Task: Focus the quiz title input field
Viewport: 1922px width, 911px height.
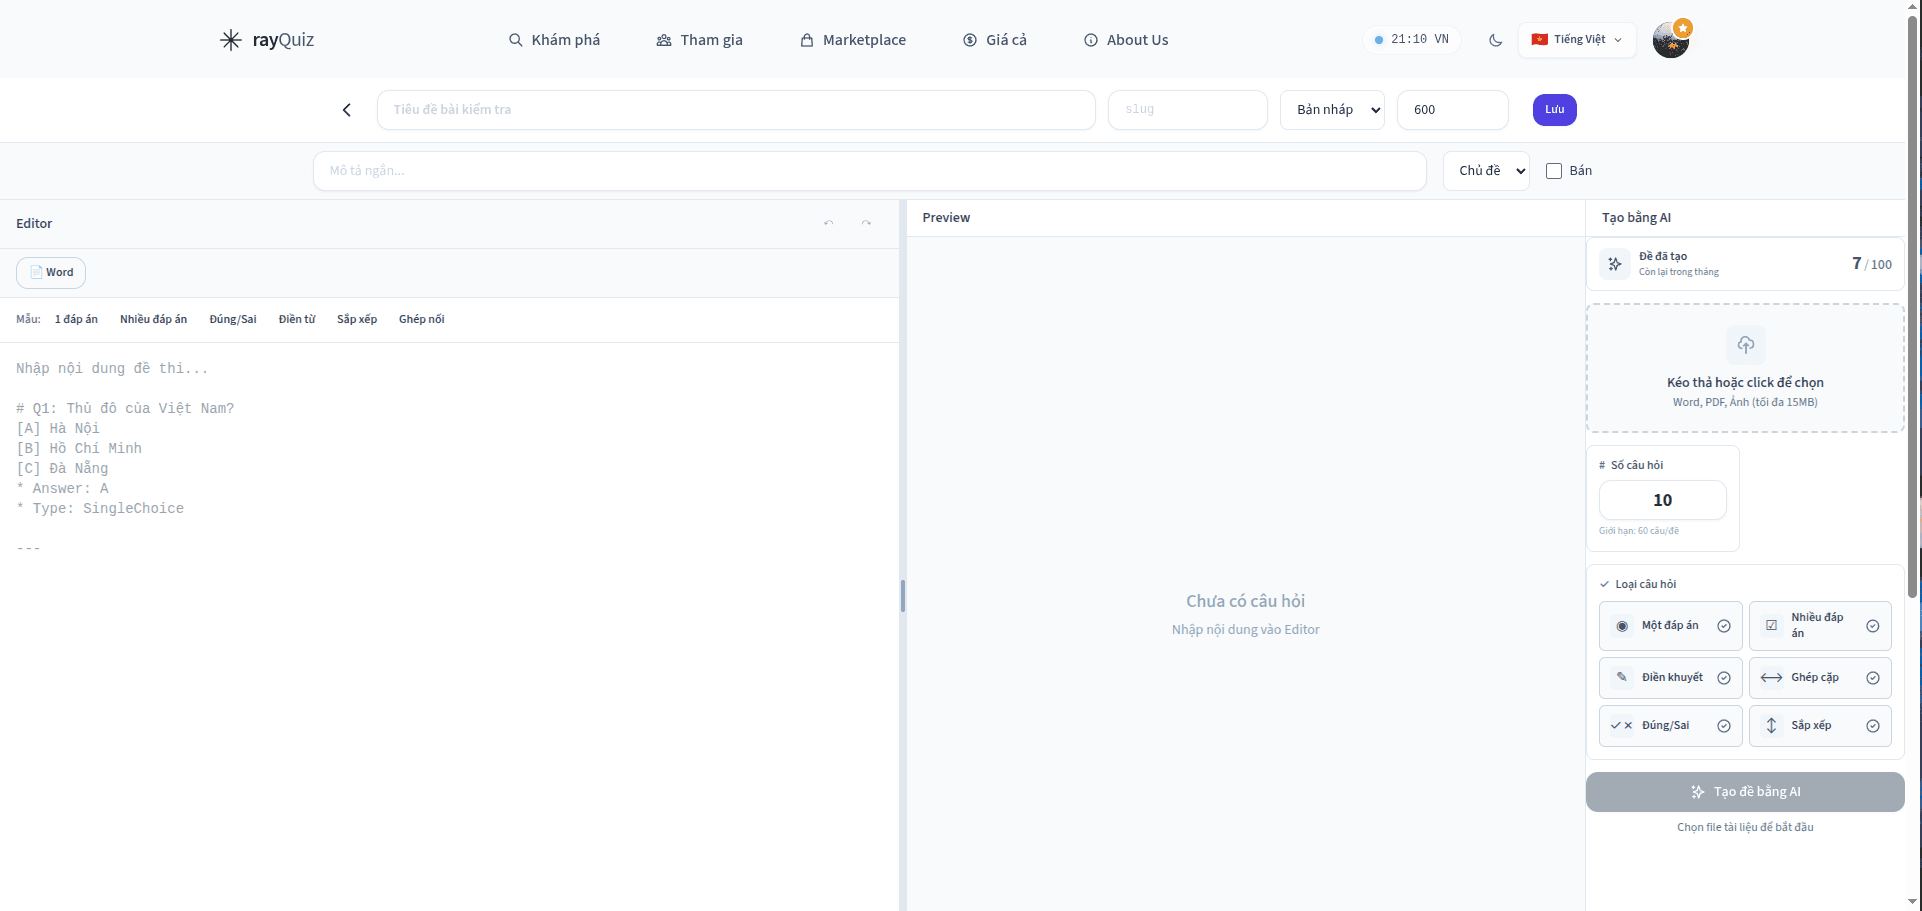Action: click(736, 110)
